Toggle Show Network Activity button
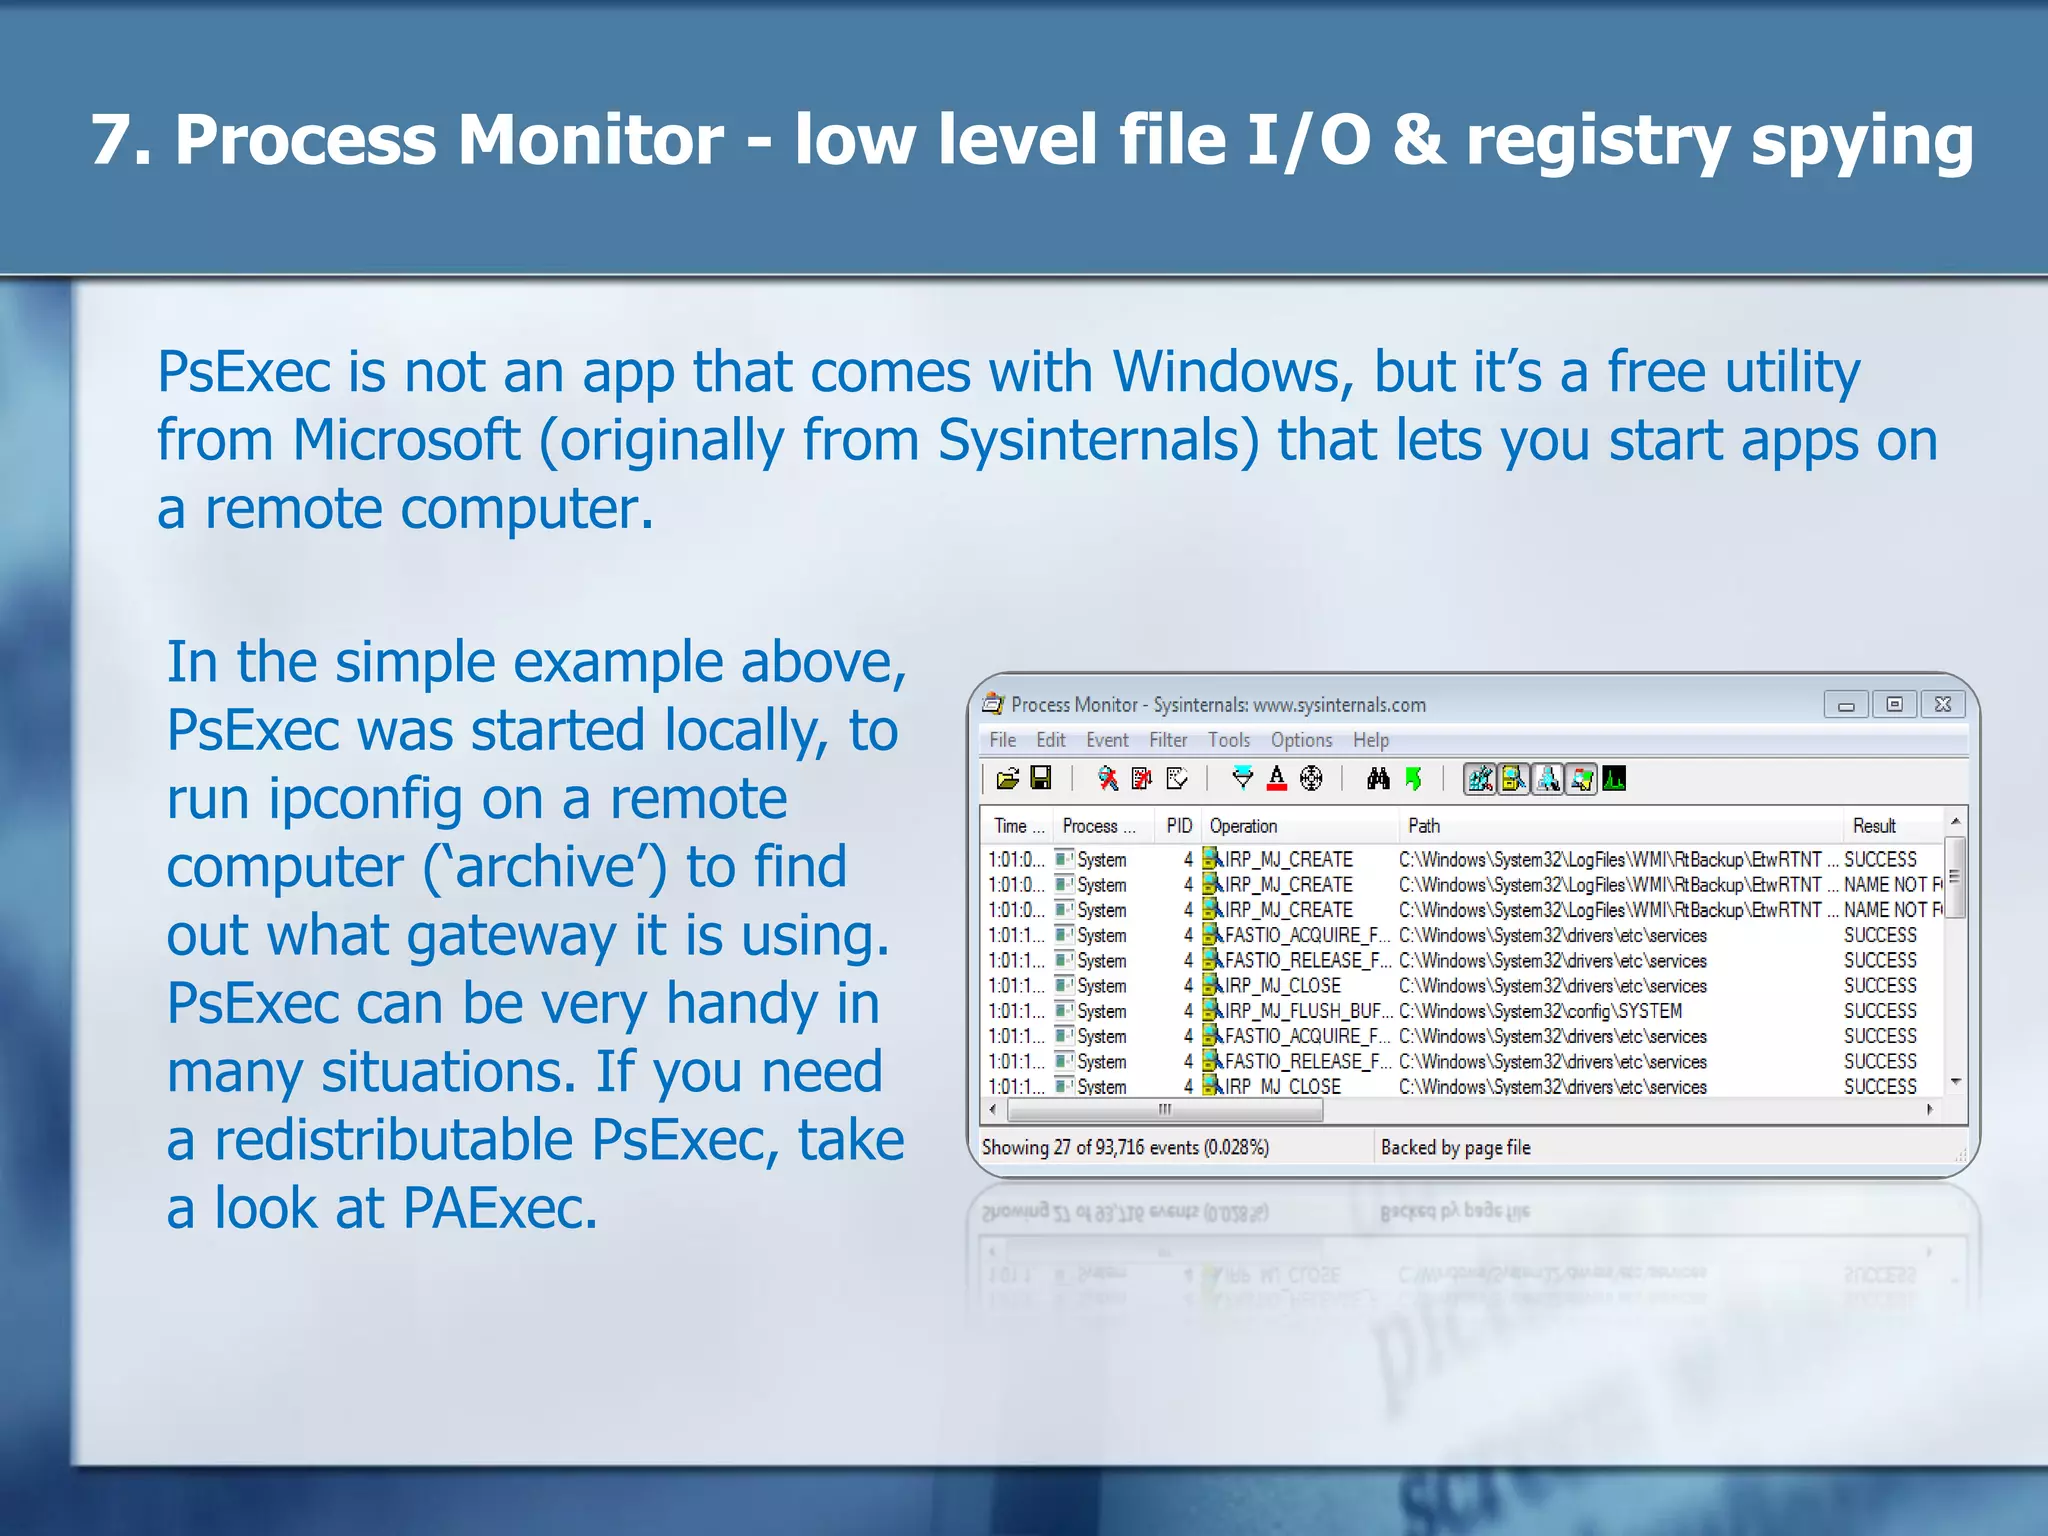Viewport: 2048px width, 1536px height. click(x=1548, y=778)
